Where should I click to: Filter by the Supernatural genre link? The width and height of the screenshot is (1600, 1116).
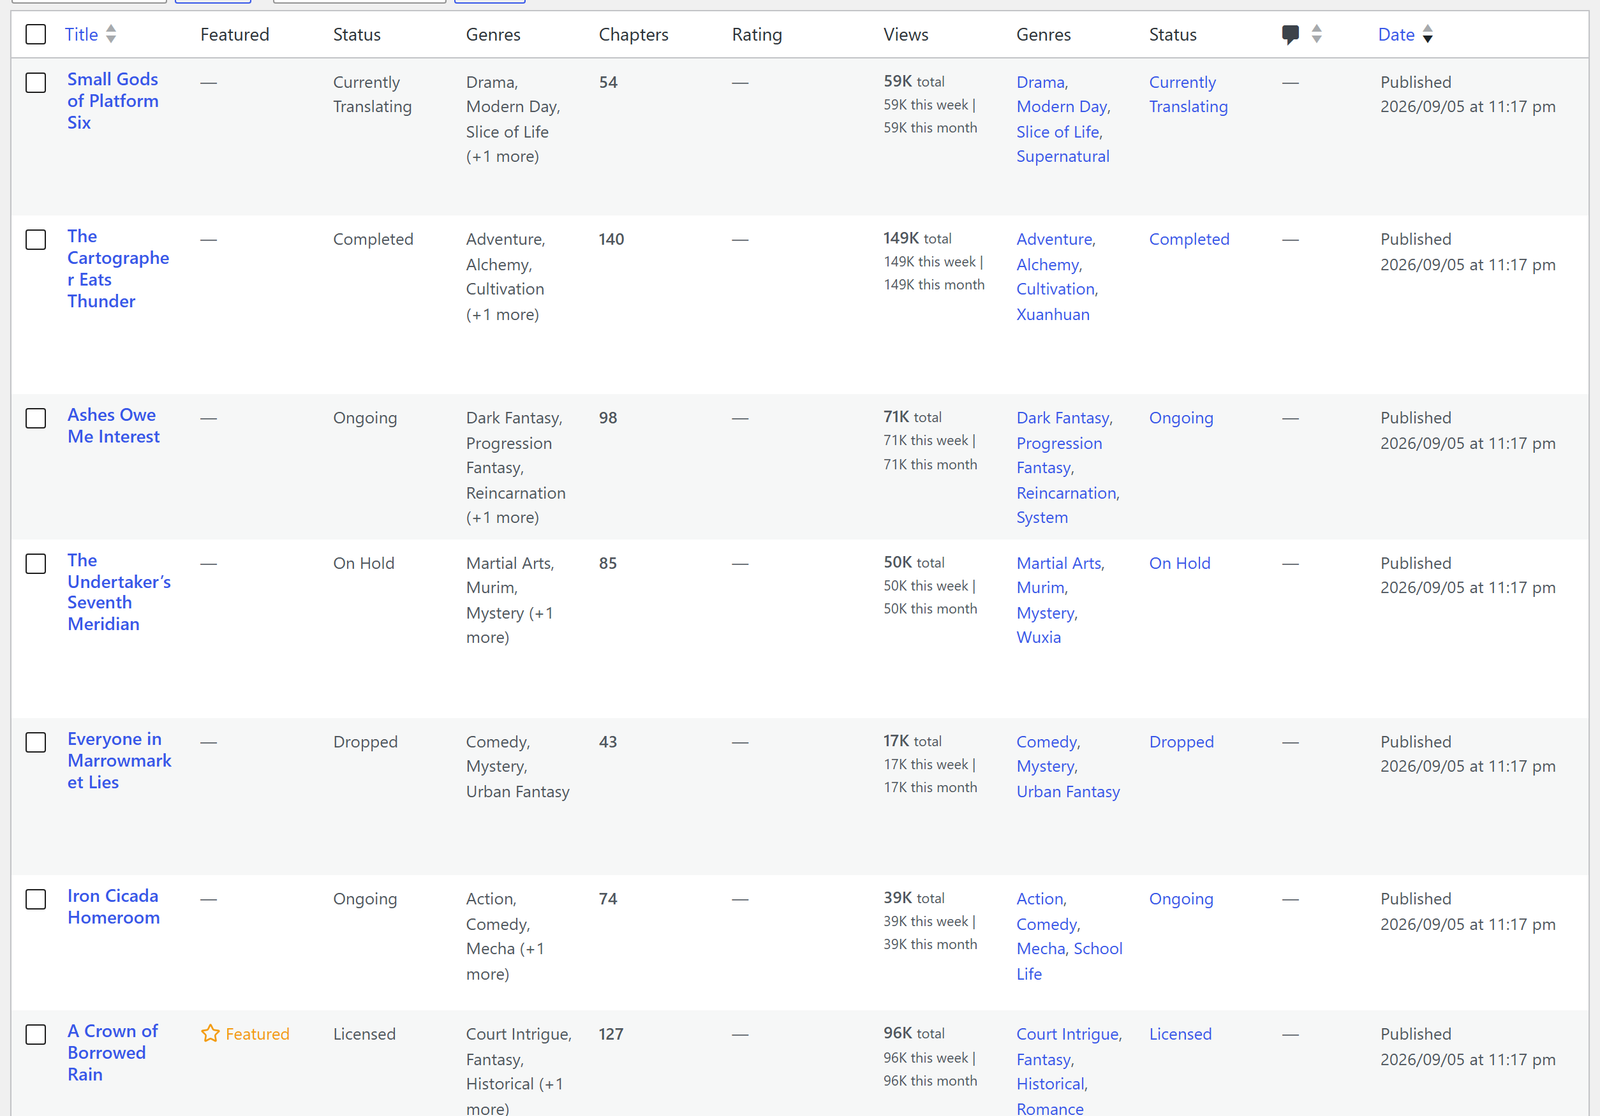tap(1063, 156)
